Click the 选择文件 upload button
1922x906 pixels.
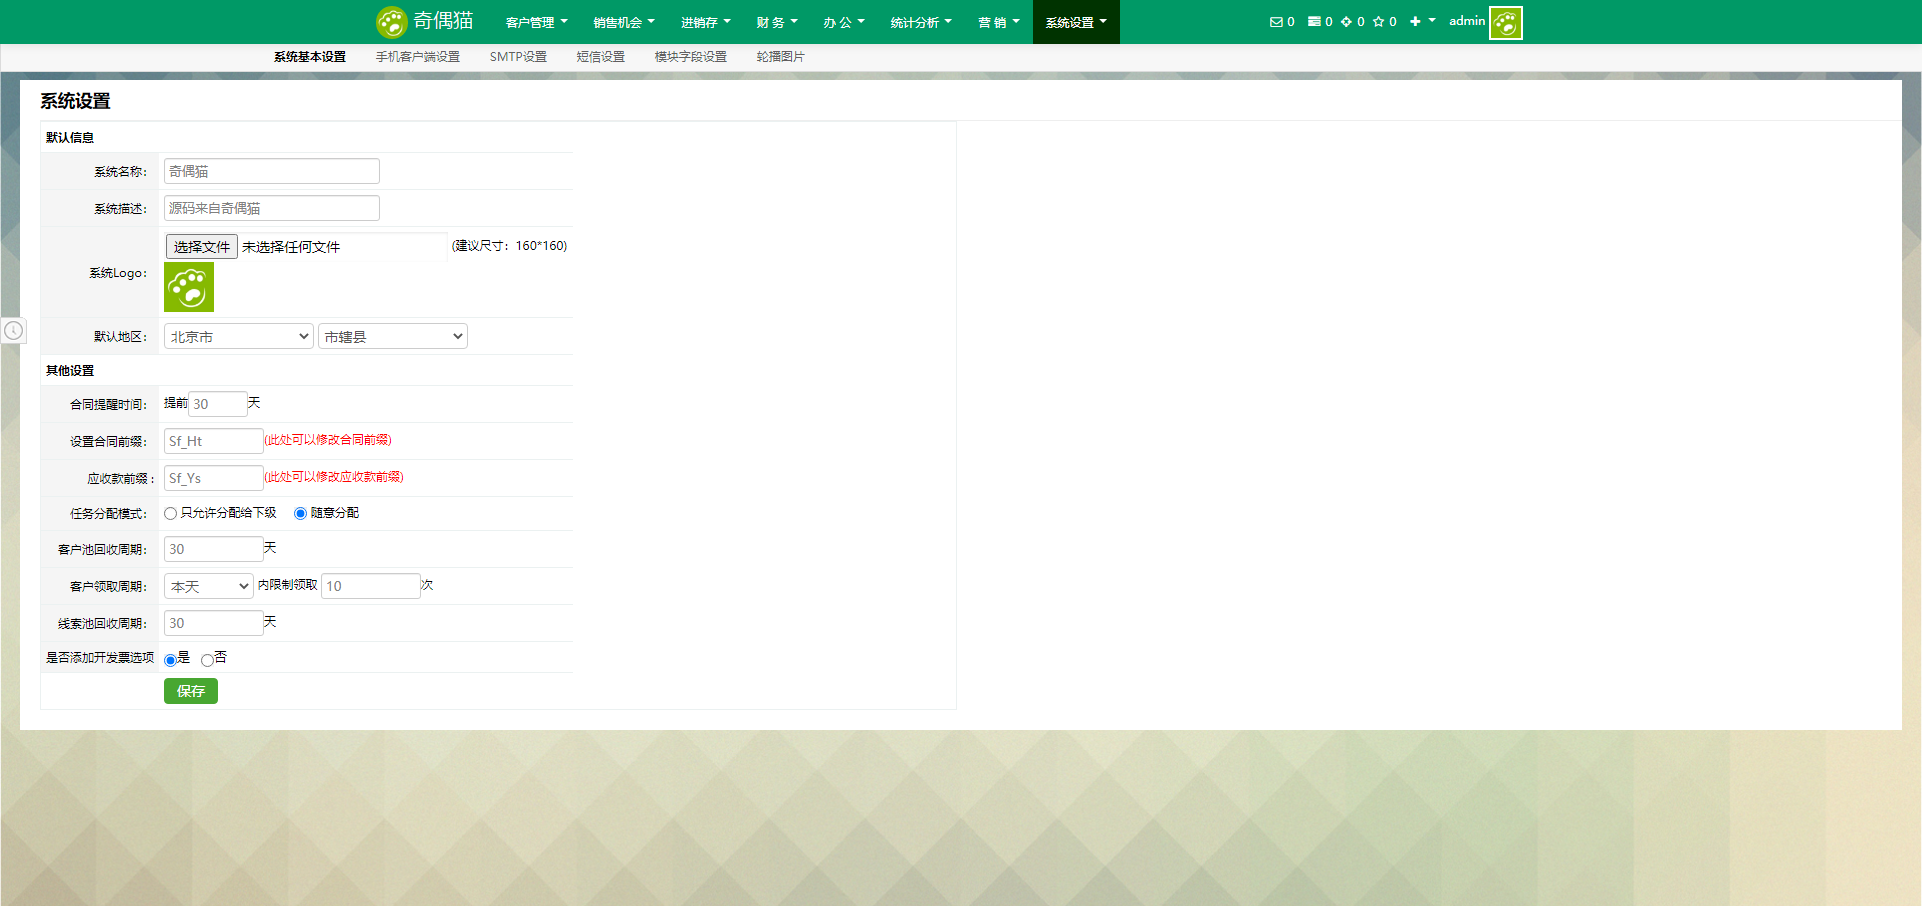point(201,247)
